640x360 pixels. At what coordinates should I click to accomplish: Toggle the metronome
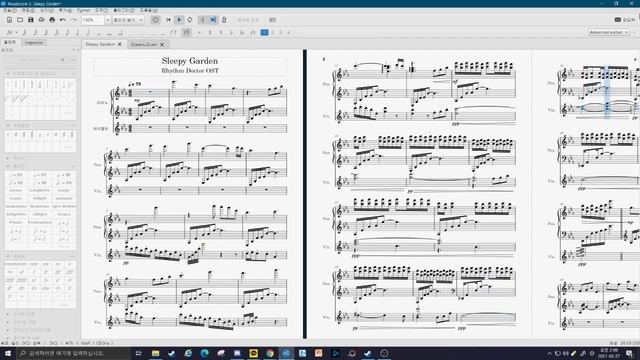pos(224,20)
